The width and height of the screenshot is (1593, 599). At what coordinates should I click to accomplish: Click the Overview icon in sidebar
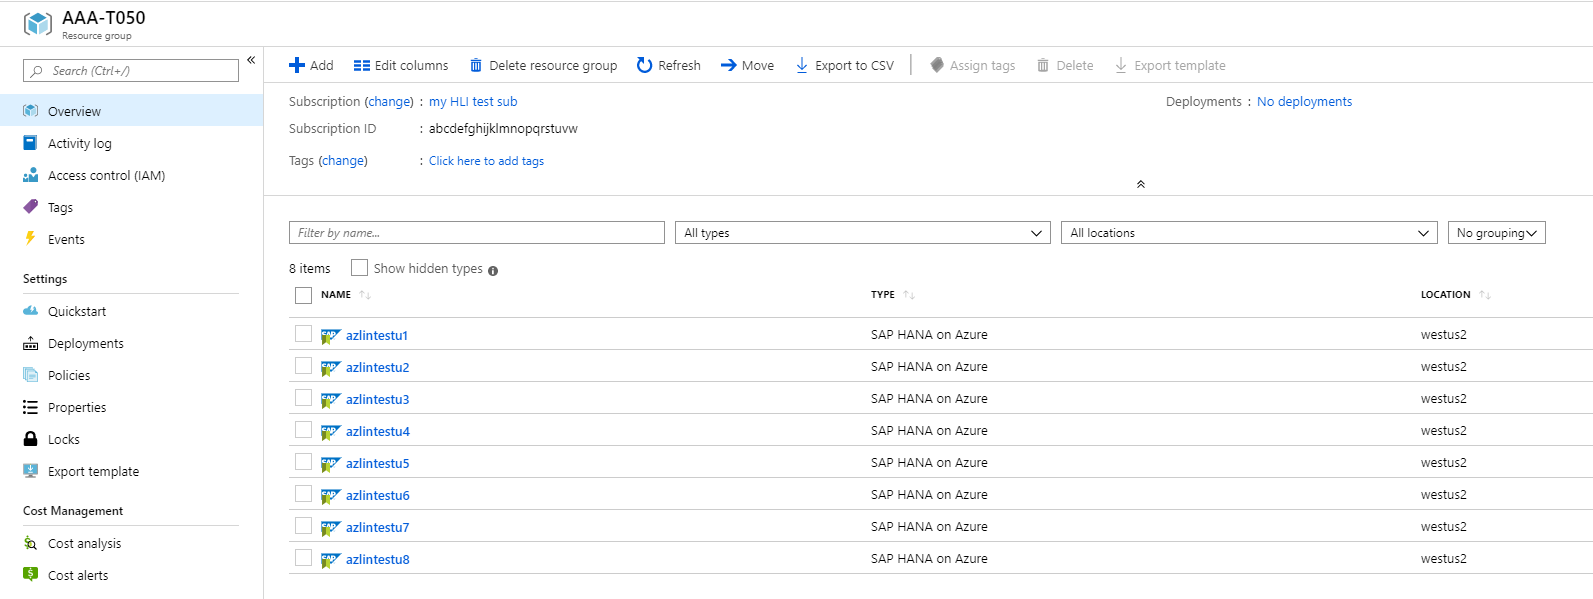coord(31,111)
